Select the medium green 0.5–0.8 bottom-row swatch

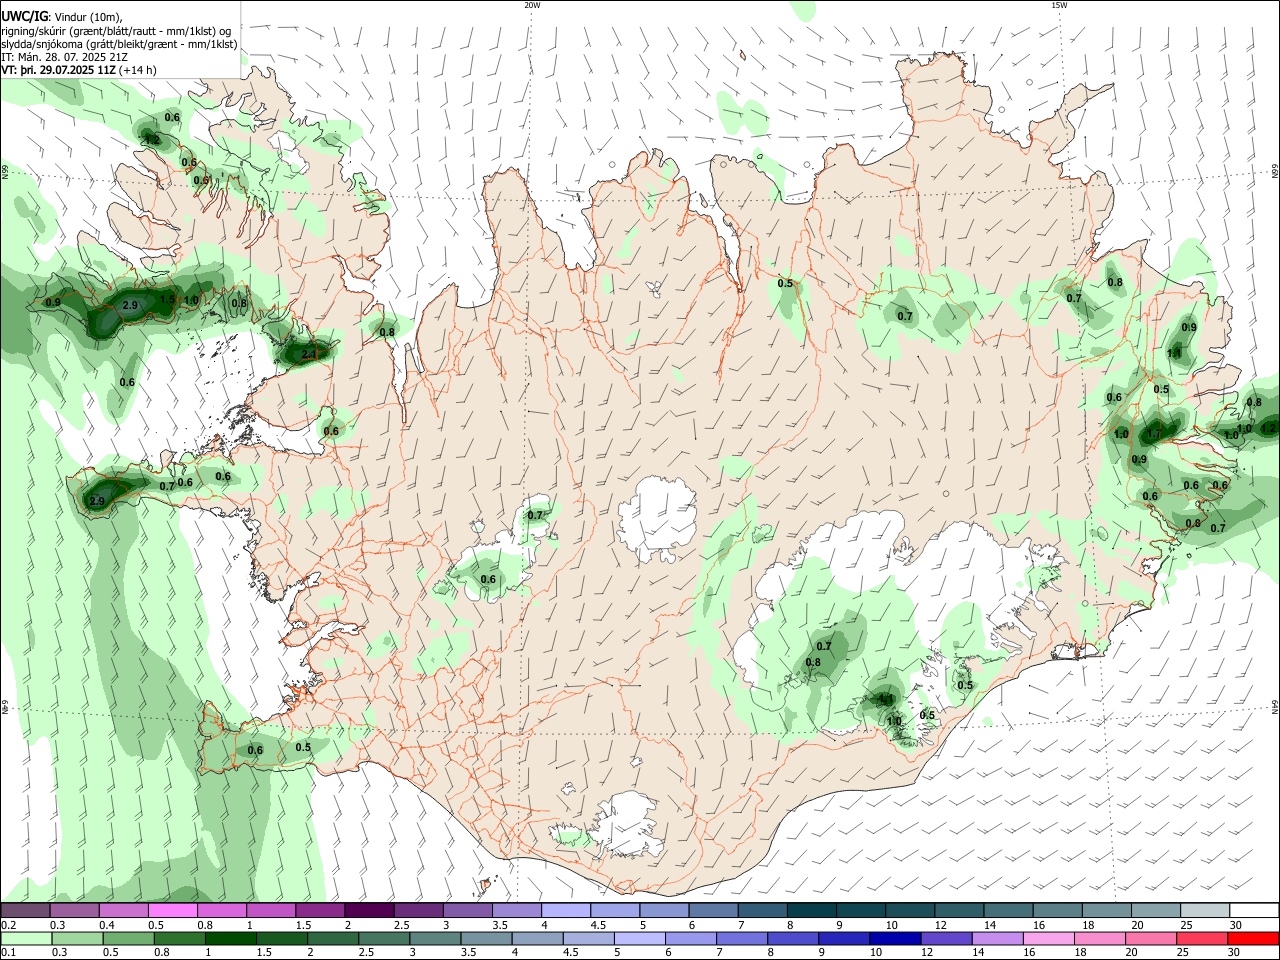pyautogui.click(x=128, y=939)
